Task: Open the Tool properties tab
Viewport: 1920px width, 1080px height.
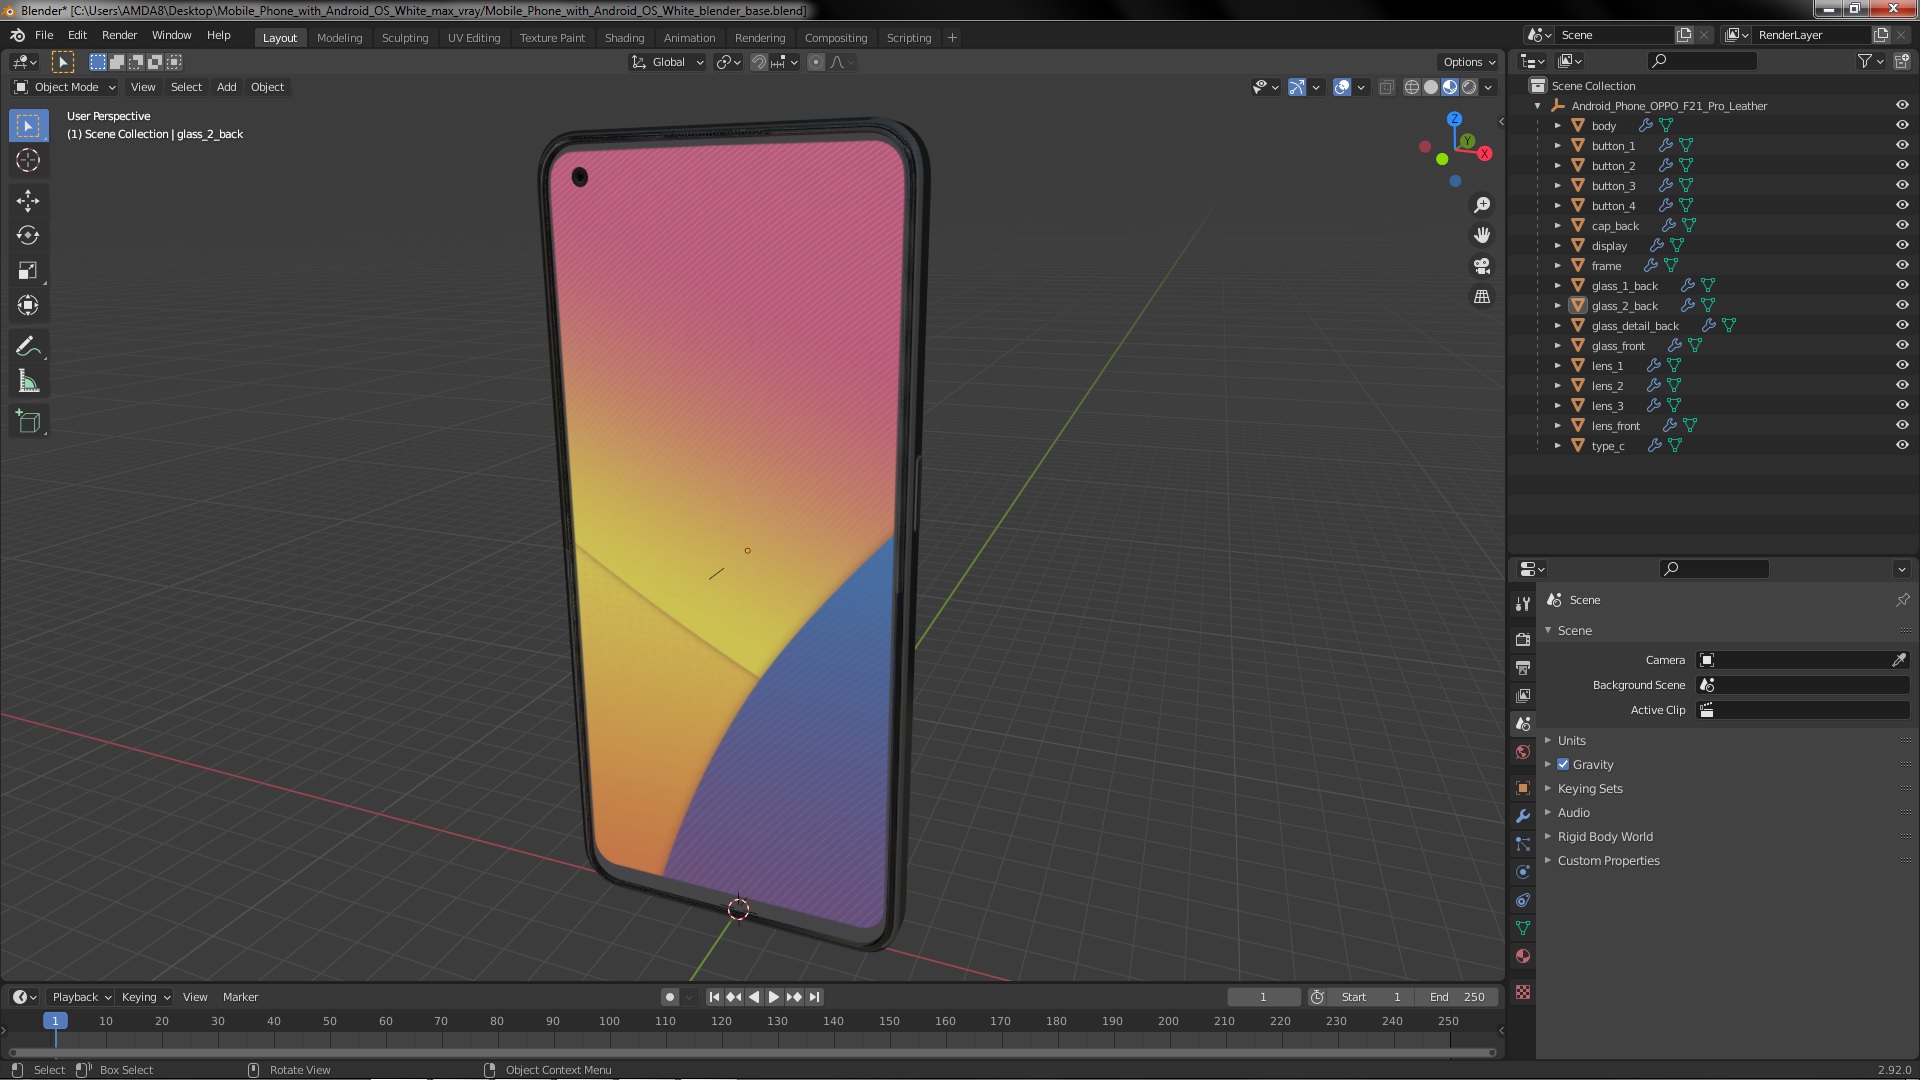Action: pos(1523,603)
